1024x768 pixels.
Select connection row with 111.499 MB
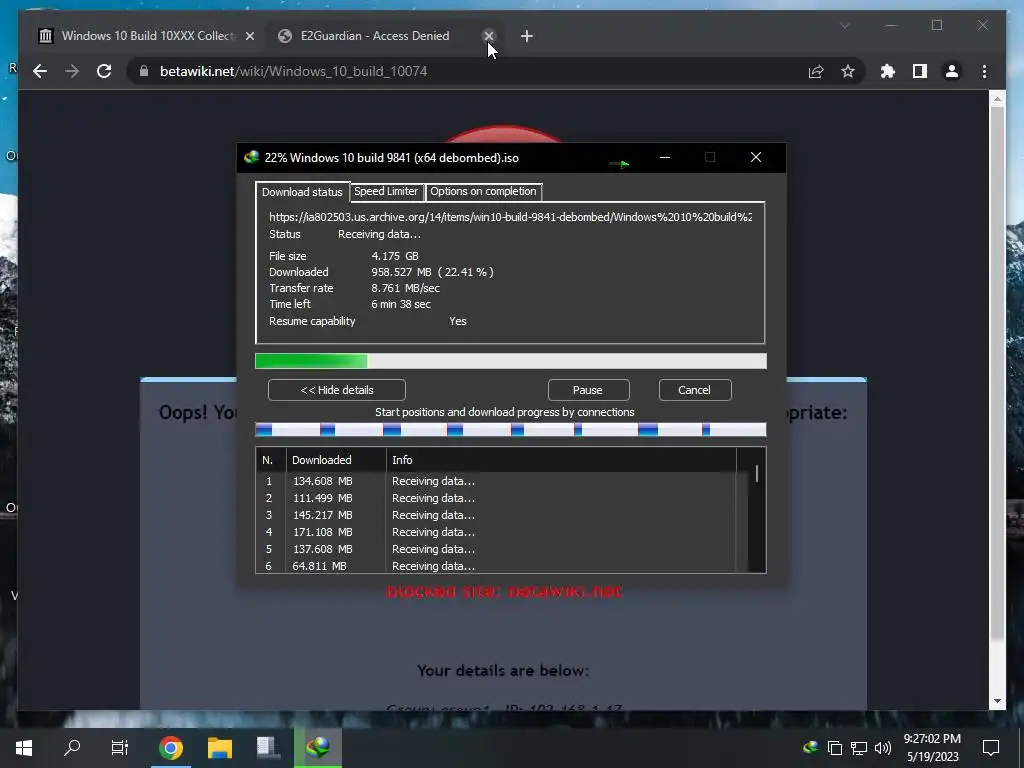tap(496, 498)
